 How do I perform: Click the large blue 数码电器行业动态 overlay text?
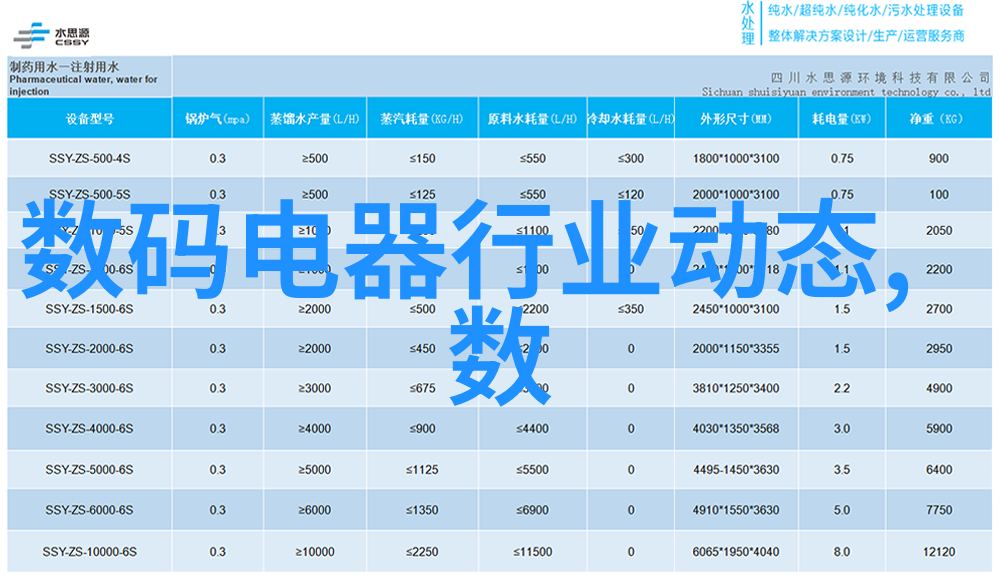click(462, 250)
